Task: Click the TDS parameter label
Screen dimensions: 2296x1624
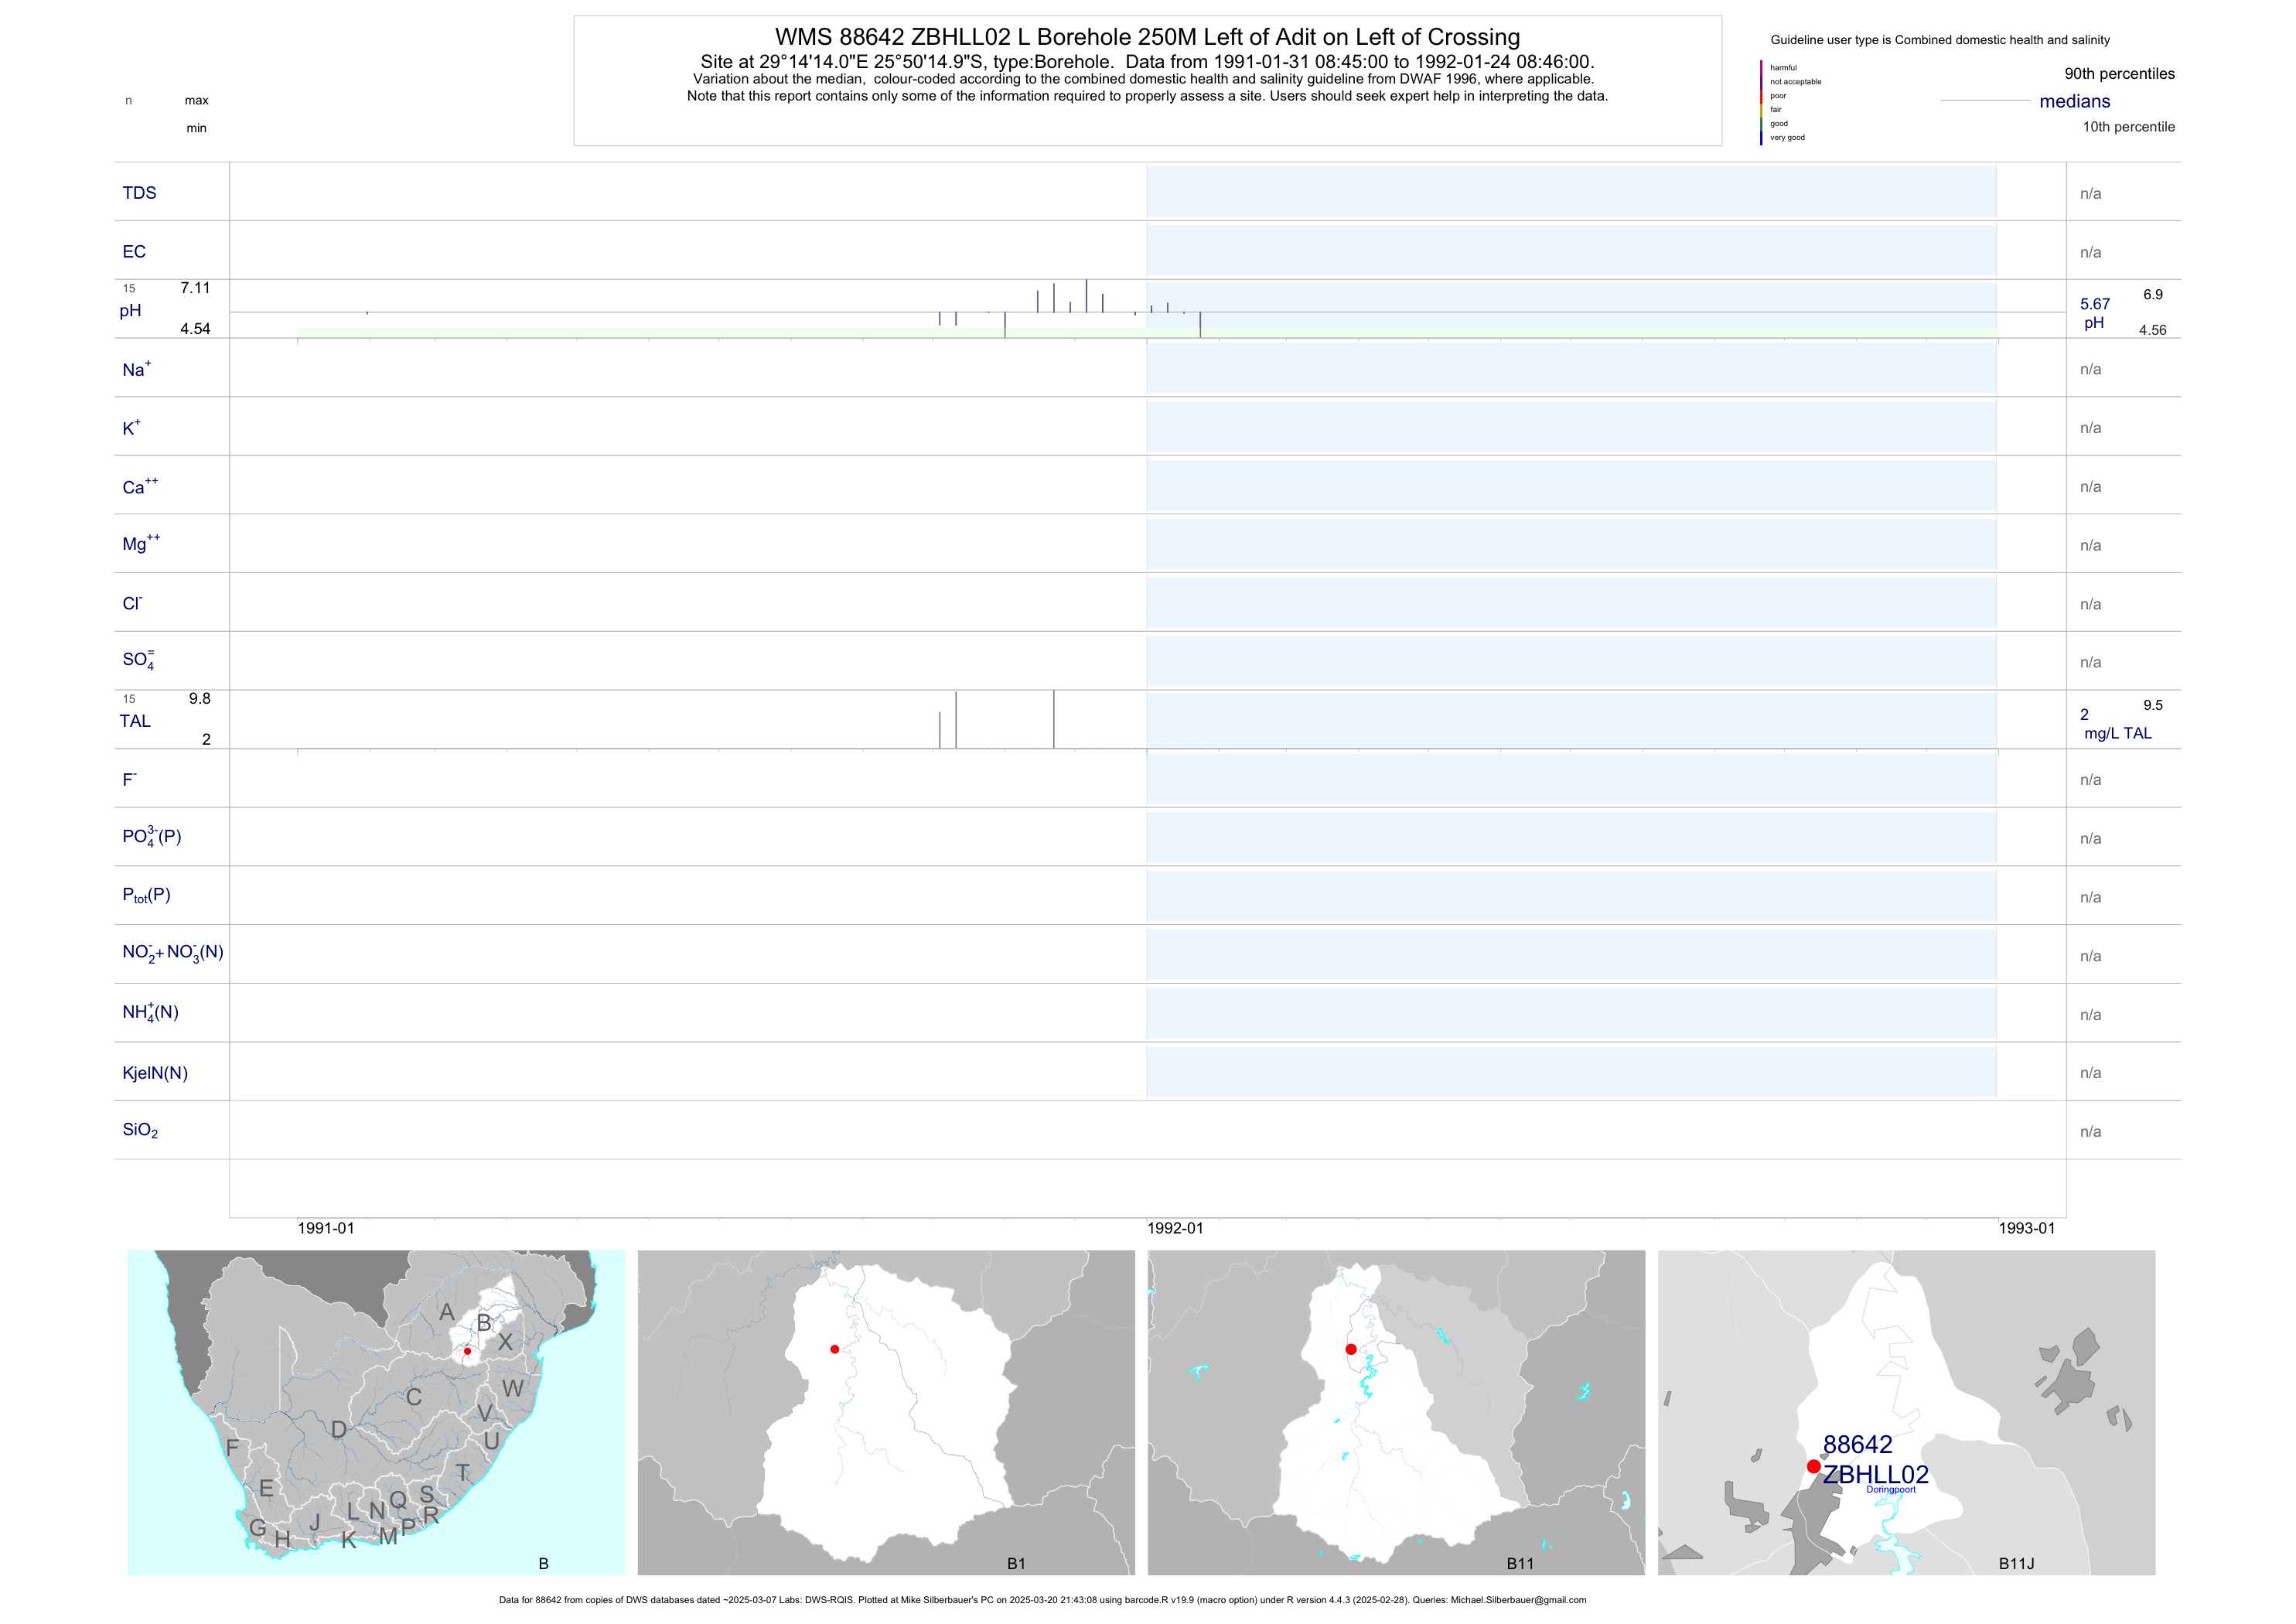Action: (139, 193)
